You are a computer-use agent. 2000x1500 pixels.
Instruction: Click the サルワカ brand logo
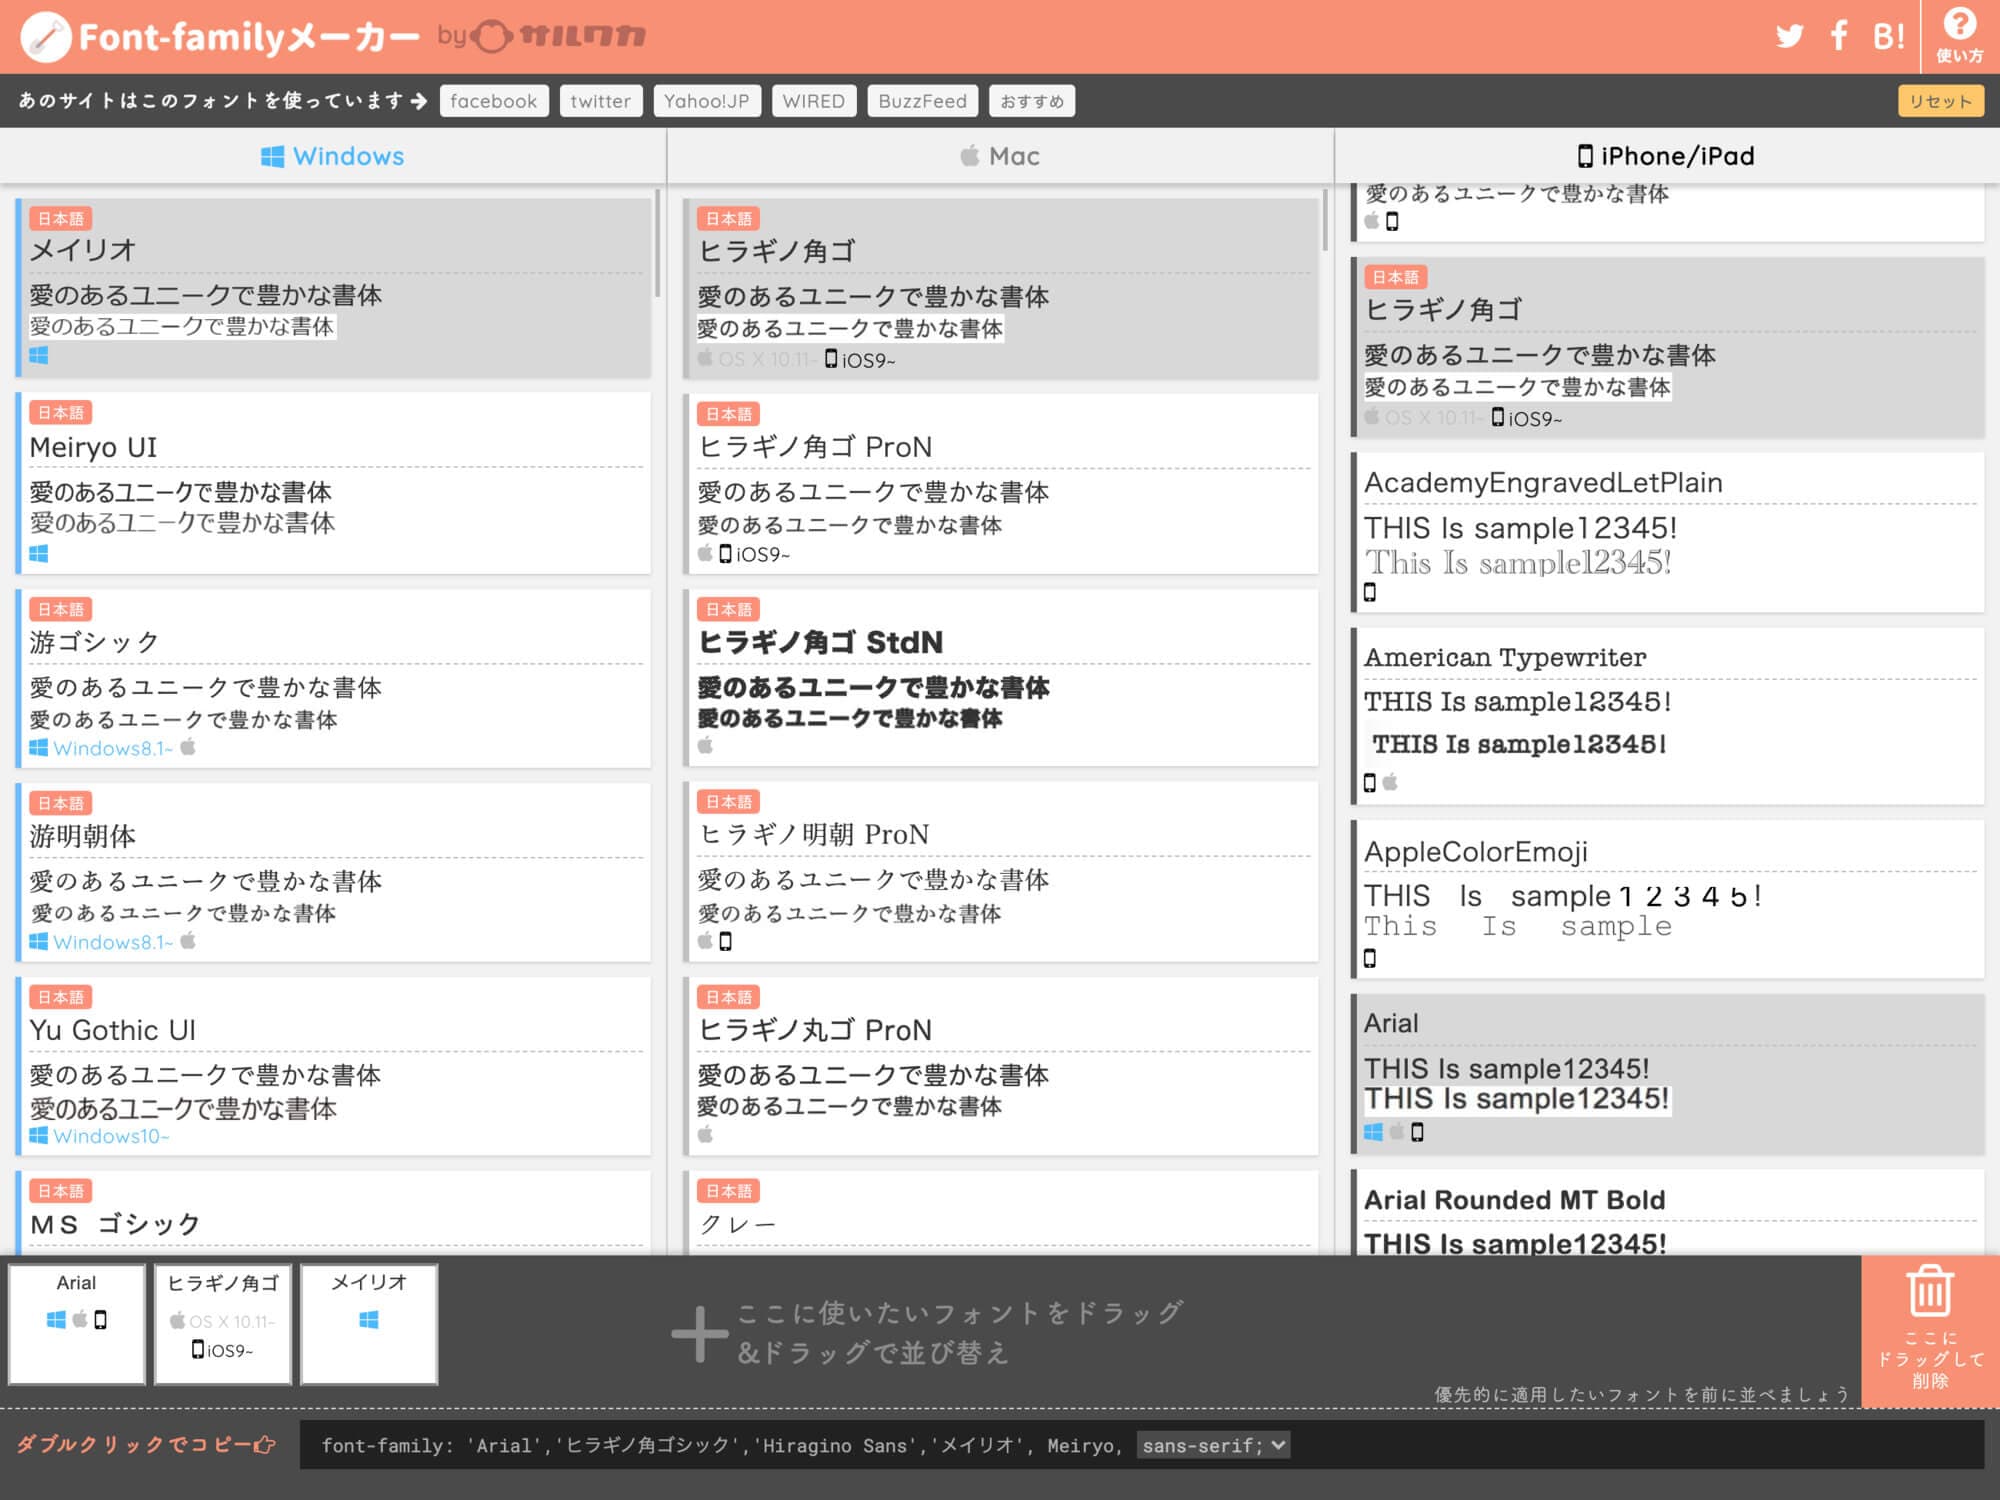click(x=558, y=37)
